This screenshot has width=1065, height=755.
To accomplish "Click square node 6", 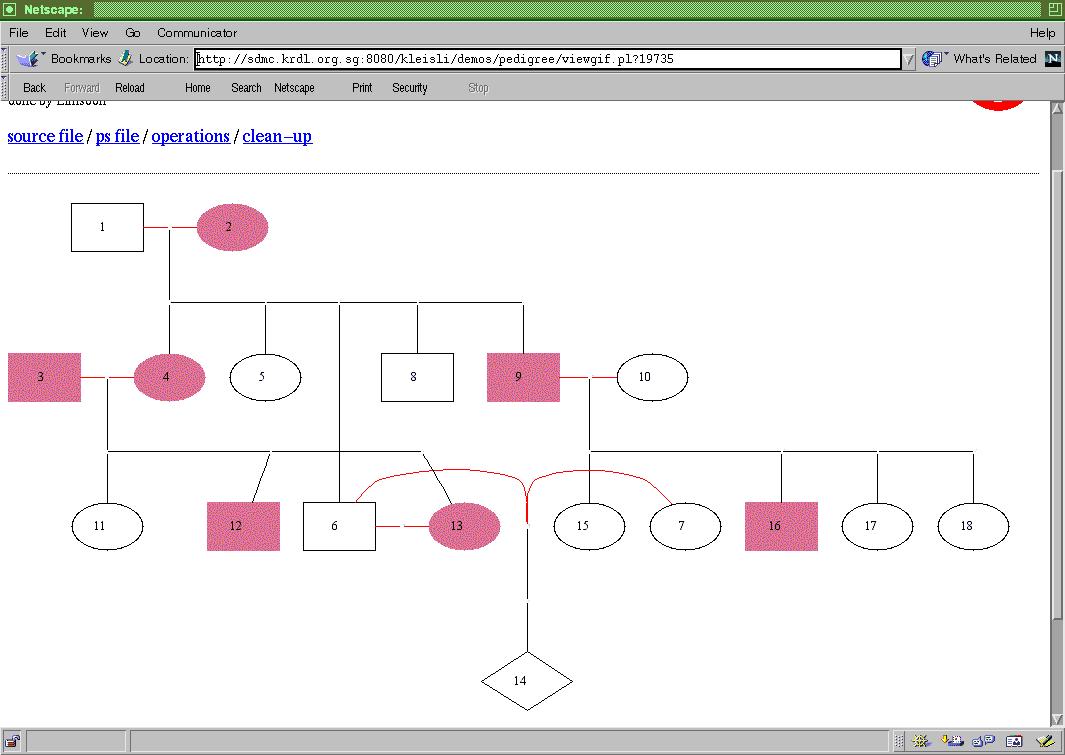I will point(339,526).
